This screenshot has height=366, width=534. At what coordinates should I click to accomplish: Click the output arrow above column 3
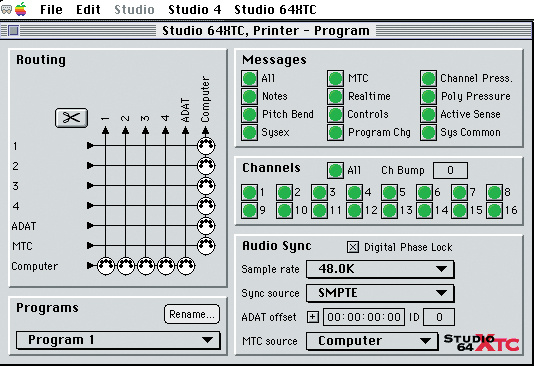[x=146, y=130]
